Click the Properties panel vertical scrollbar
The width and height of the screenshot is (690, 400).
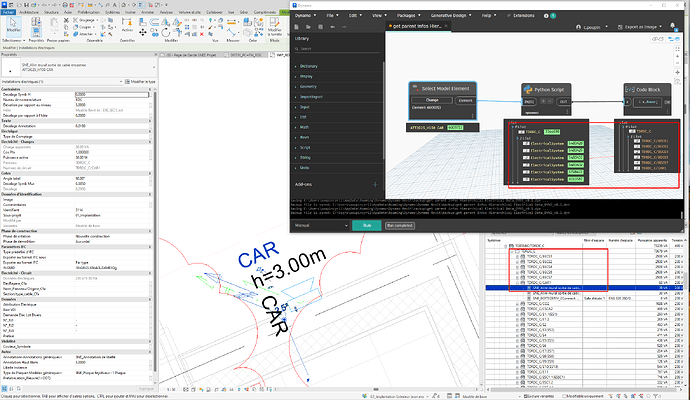coord(155,229)
